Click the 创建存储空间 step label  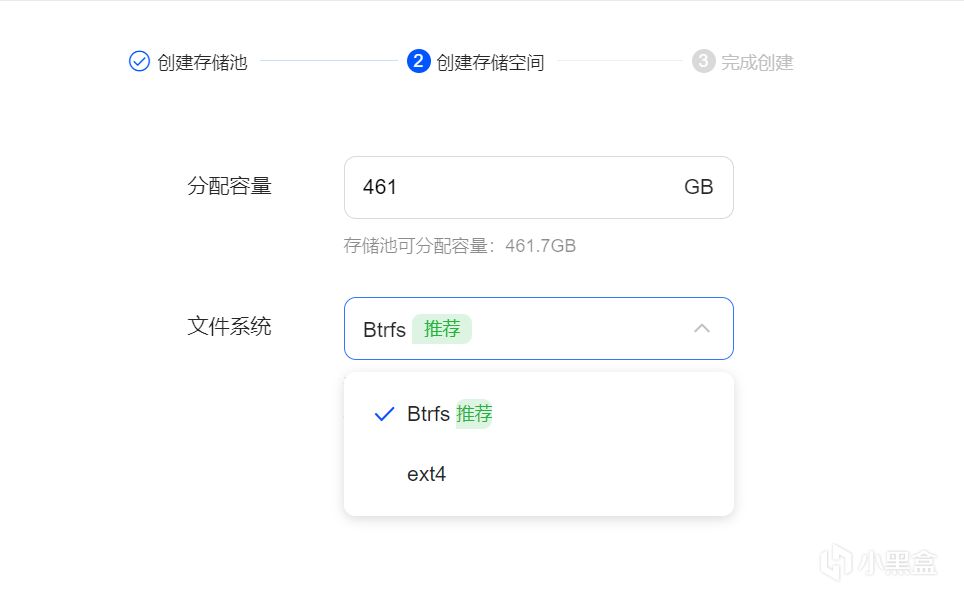[x=490, y=63]
